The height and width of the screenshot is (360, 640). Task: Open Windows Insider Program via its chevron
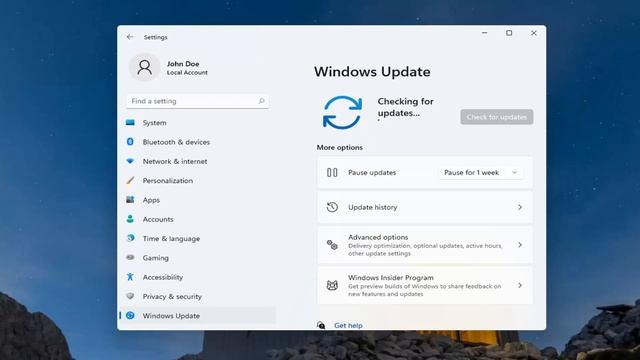[520, 285]
